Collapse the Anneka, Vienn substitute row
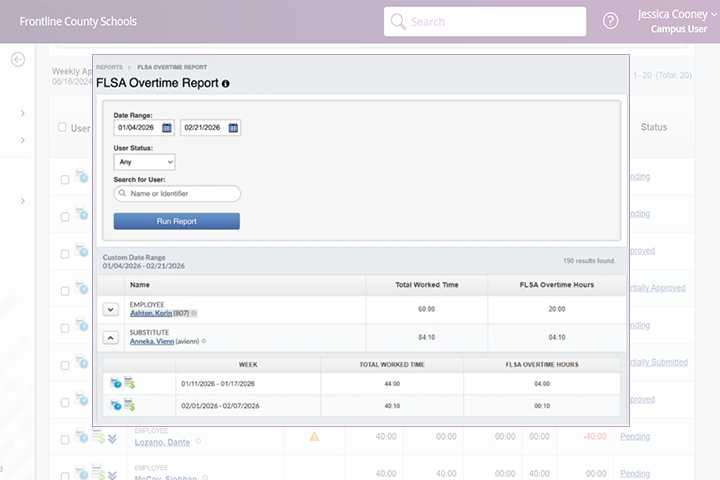 pyautogui.click(x=110, y=338)
